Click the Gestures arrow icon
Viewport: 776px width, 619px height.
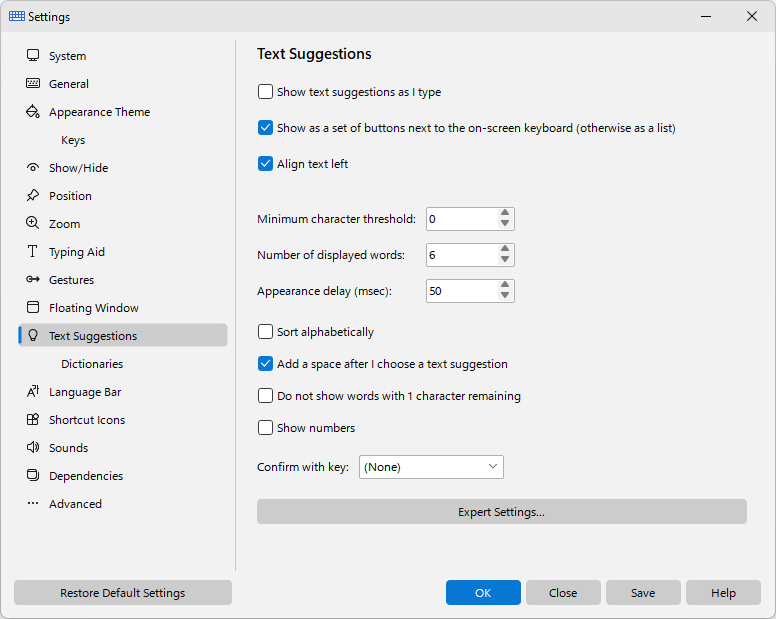33,279
